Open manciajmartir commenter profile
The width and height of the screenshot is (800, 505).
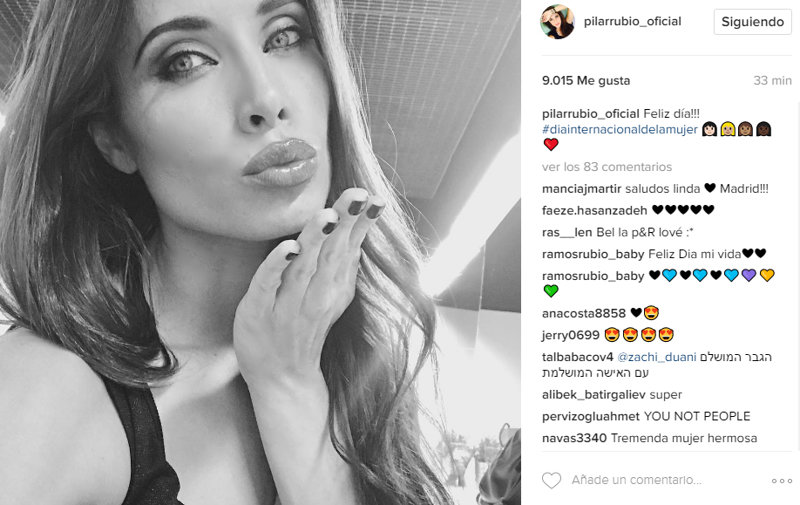click(582, 189)
